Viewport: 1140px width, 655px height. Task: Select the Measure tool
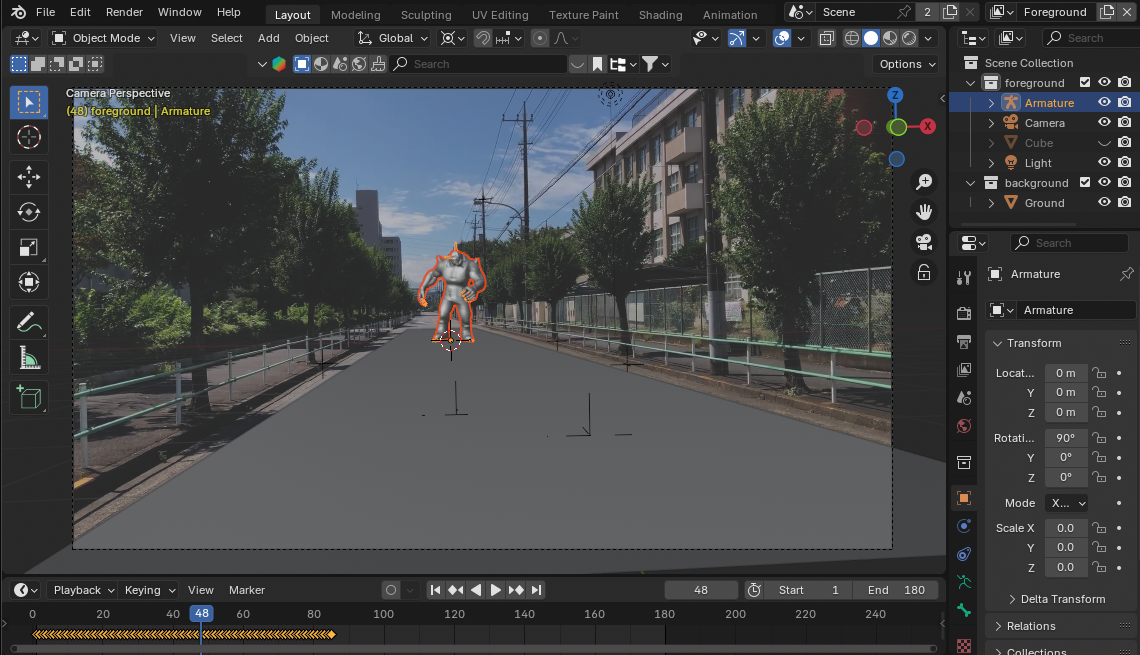[29, 357]
